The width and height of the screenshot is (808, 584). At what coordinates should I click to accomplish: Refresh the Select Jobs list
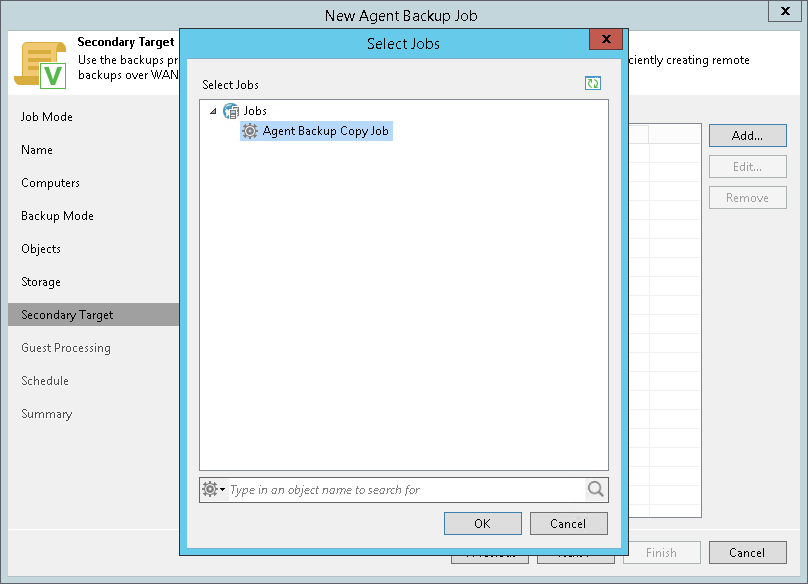593,83
